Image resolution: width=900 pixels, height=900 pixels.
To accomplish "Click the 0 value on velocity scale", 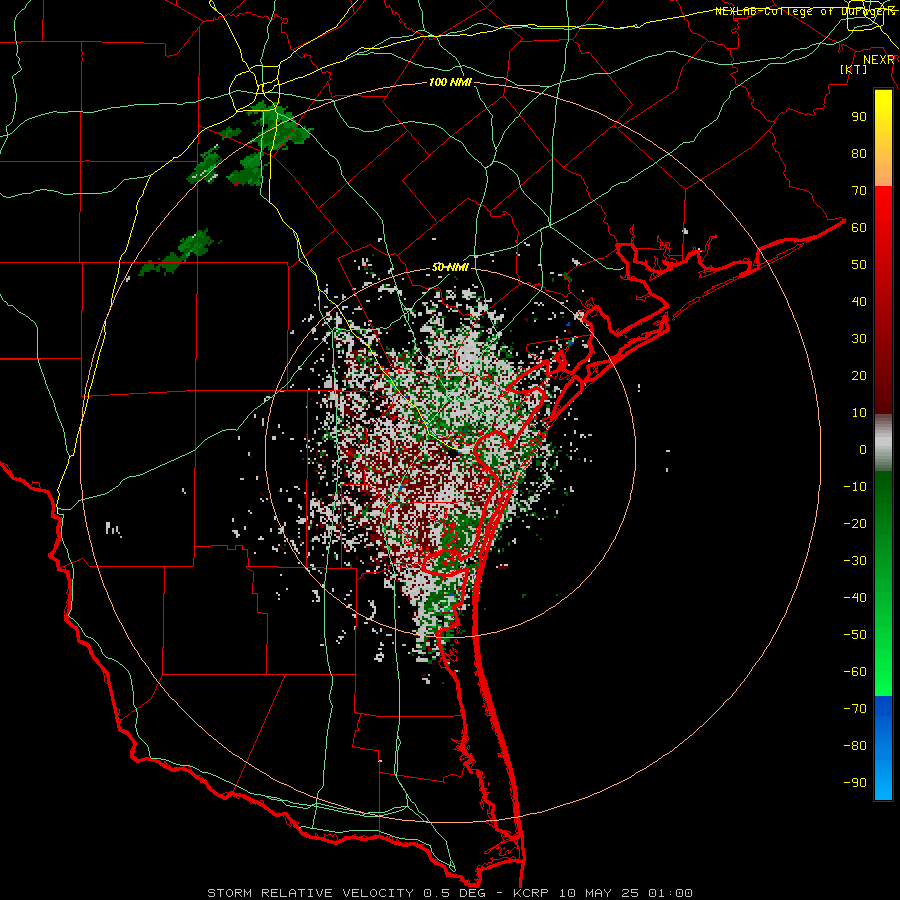I will (863, 449).
